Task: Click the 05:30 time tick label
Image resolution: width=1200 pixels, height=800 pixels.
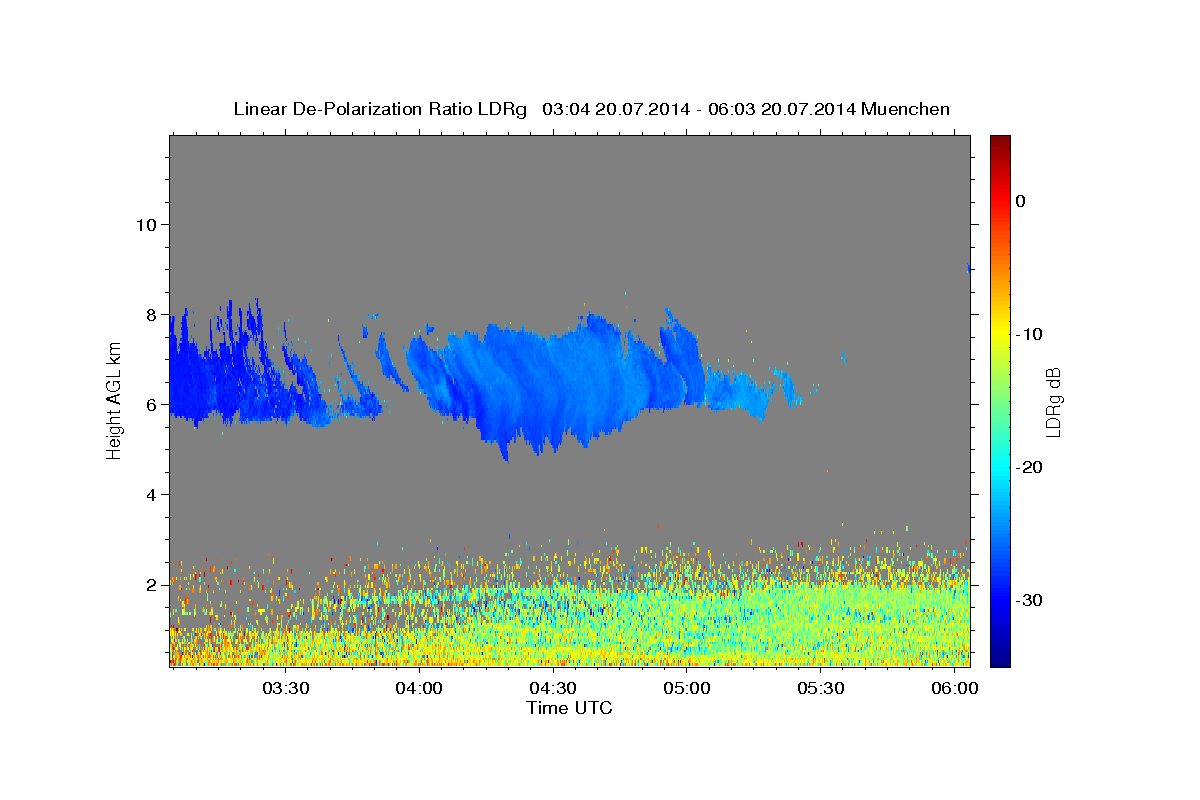Action: (821, 688)
